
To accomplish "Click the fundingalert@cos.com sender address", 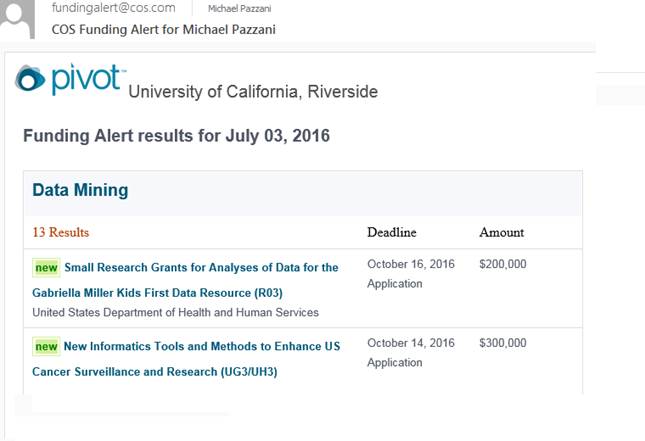I will click(114, 8).
